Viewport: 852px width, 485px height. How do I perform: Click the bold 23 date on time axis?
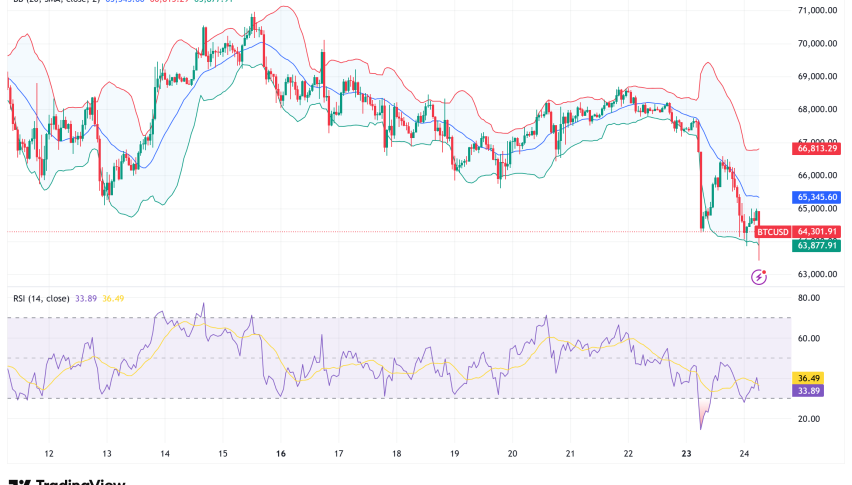(687, 453)
